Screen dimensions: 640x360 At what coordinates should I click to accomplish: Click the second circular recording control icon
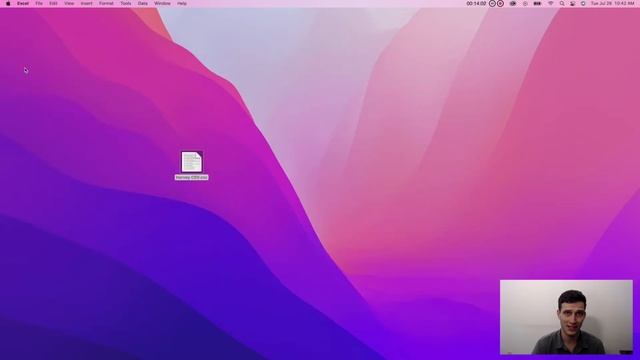coord(500,3)
